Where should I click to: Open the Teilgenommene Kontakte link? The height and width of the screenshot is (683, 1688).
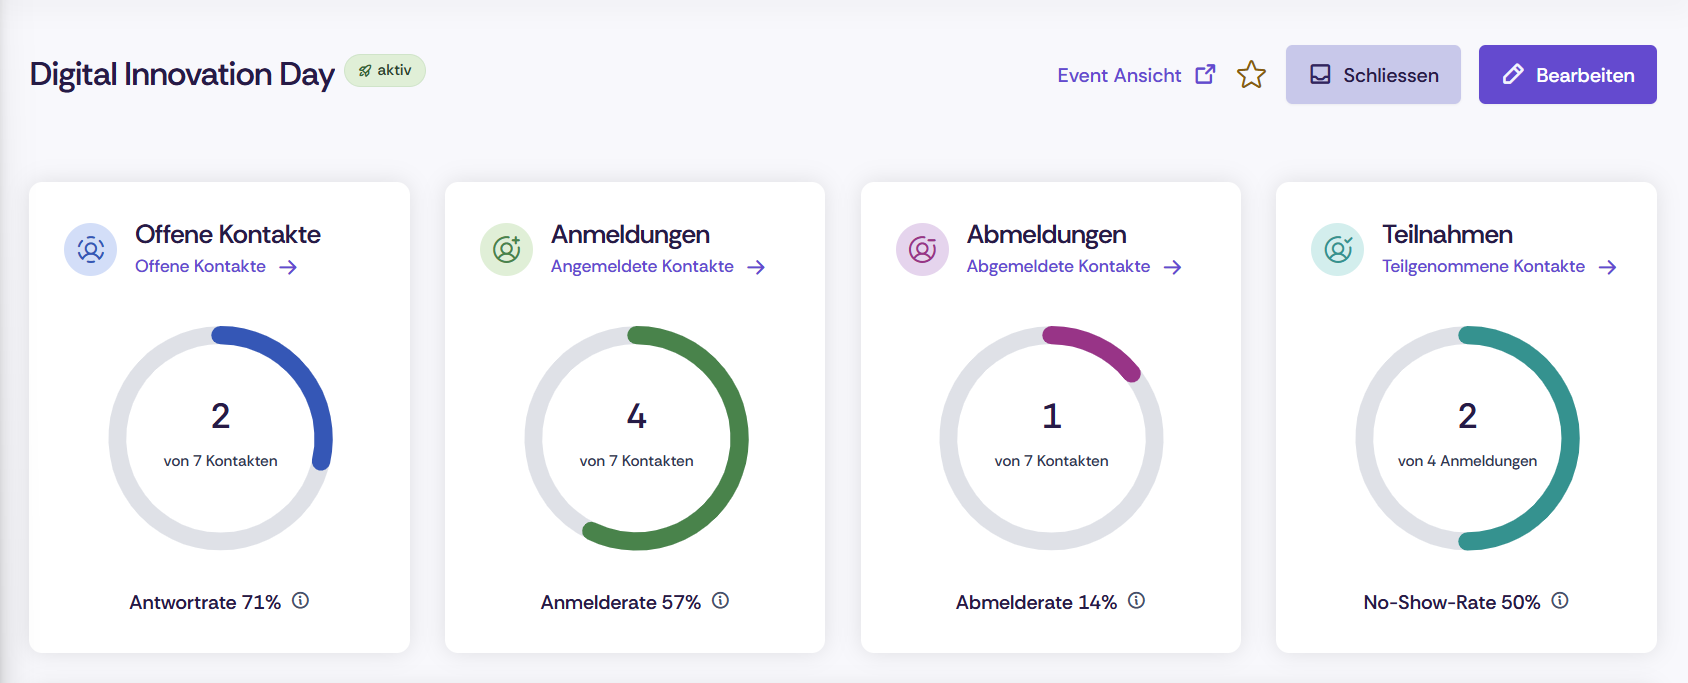(1483, 266)
